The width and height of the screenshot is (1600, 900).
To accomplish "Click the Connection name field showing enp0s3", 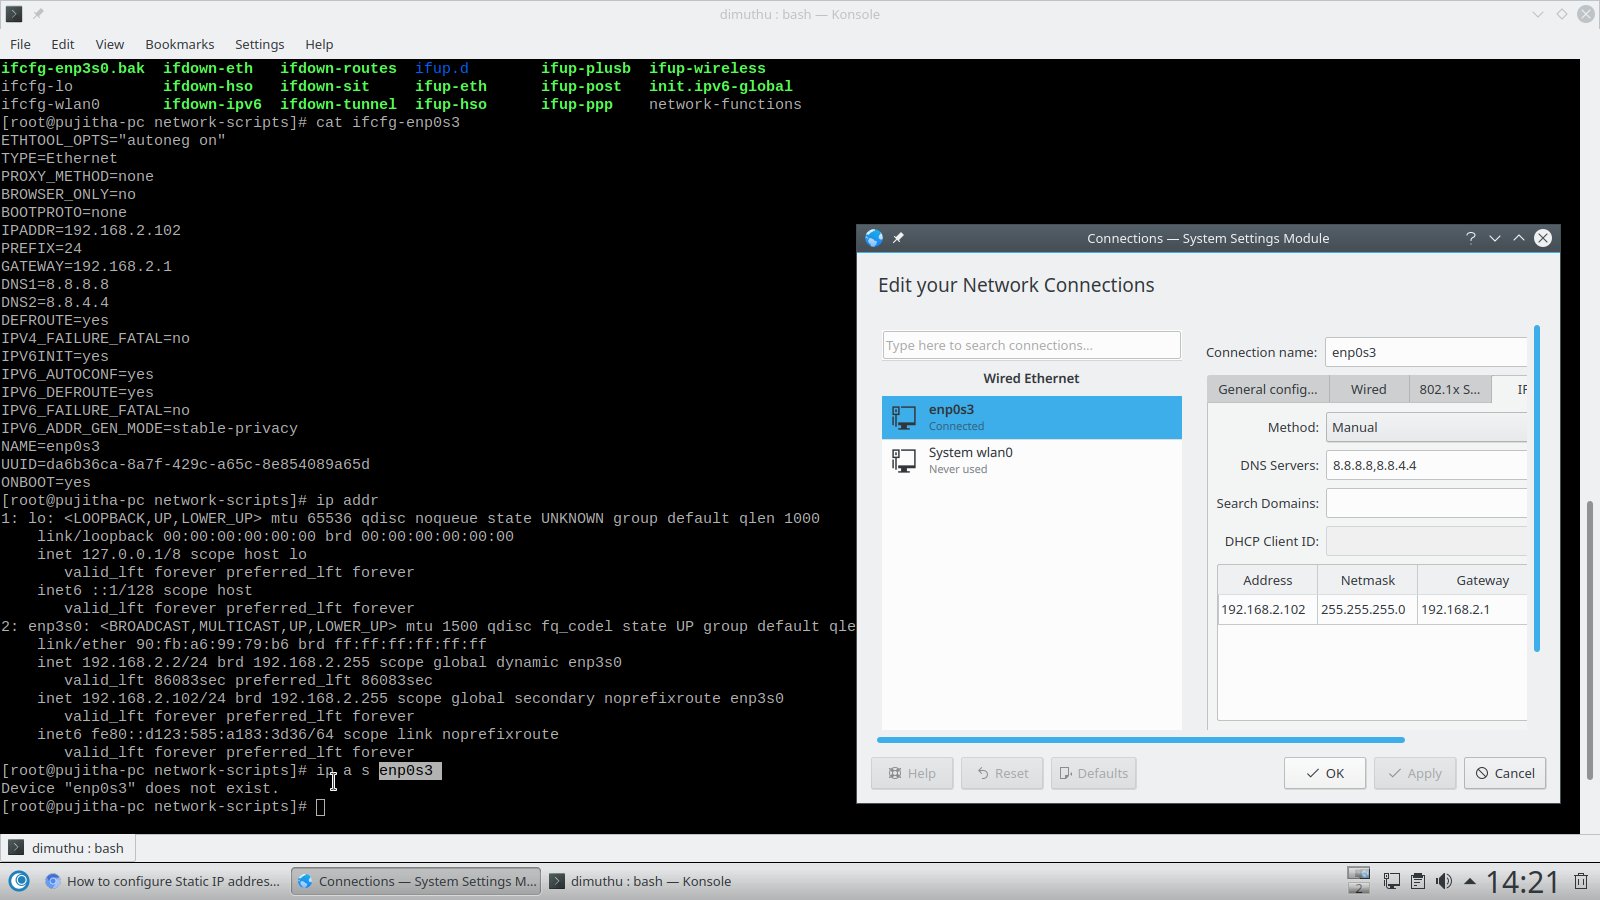I will coord(1427,352).
